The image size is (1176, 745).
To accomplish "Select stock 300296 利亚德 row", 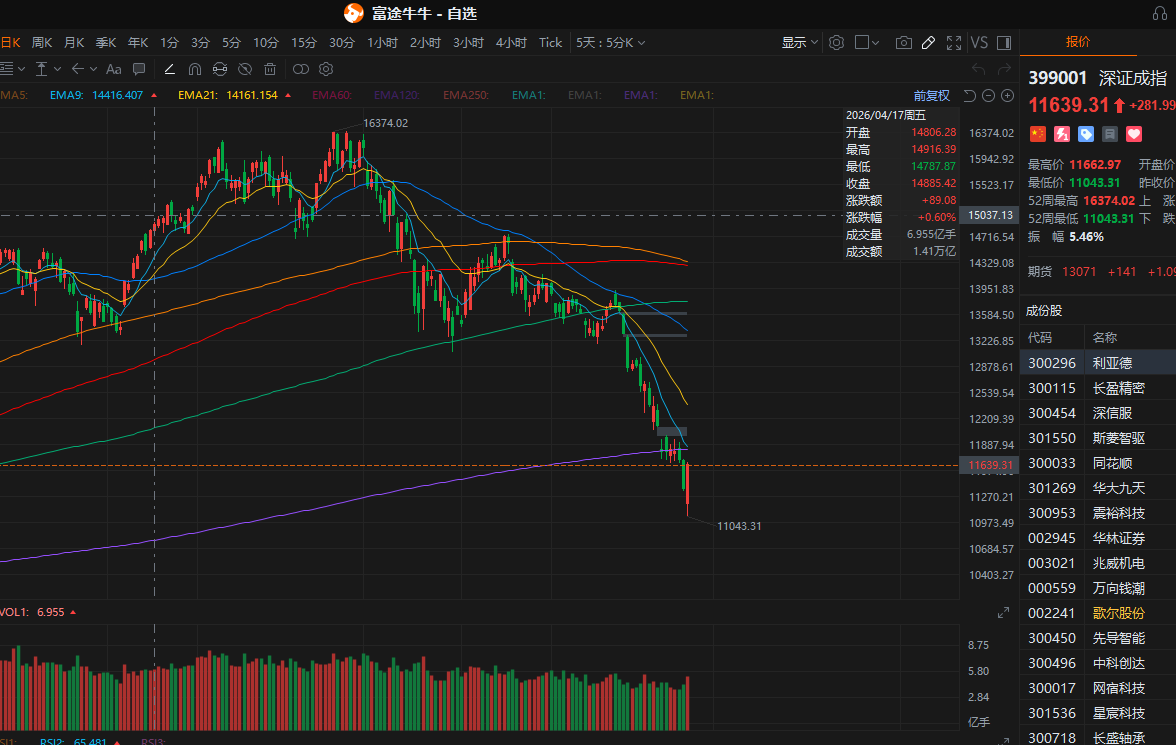I will point(1098,363).
